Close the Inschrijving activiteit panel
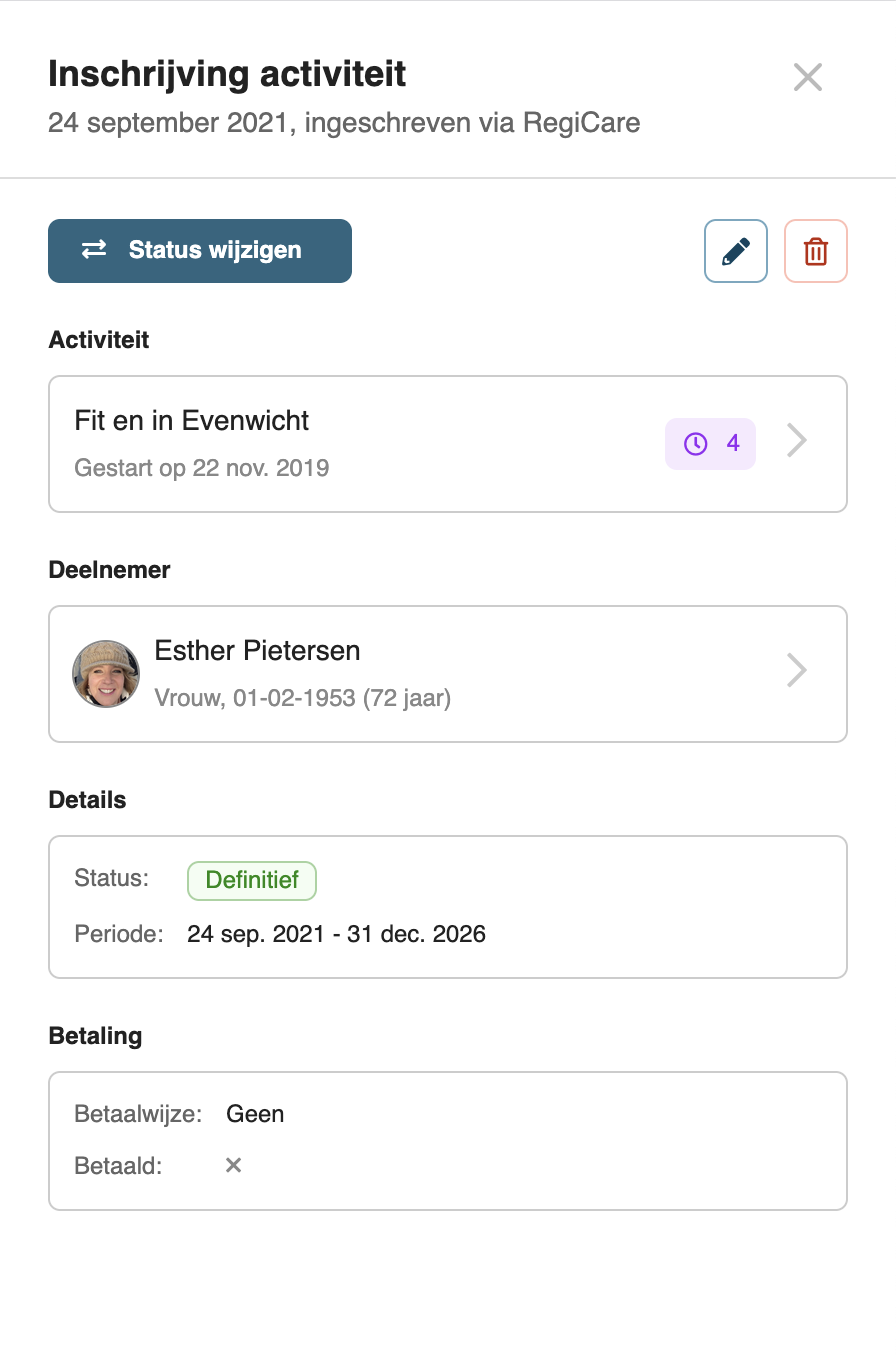The image size is (896, 1358). pyautogui.click(x=807, y=77)
